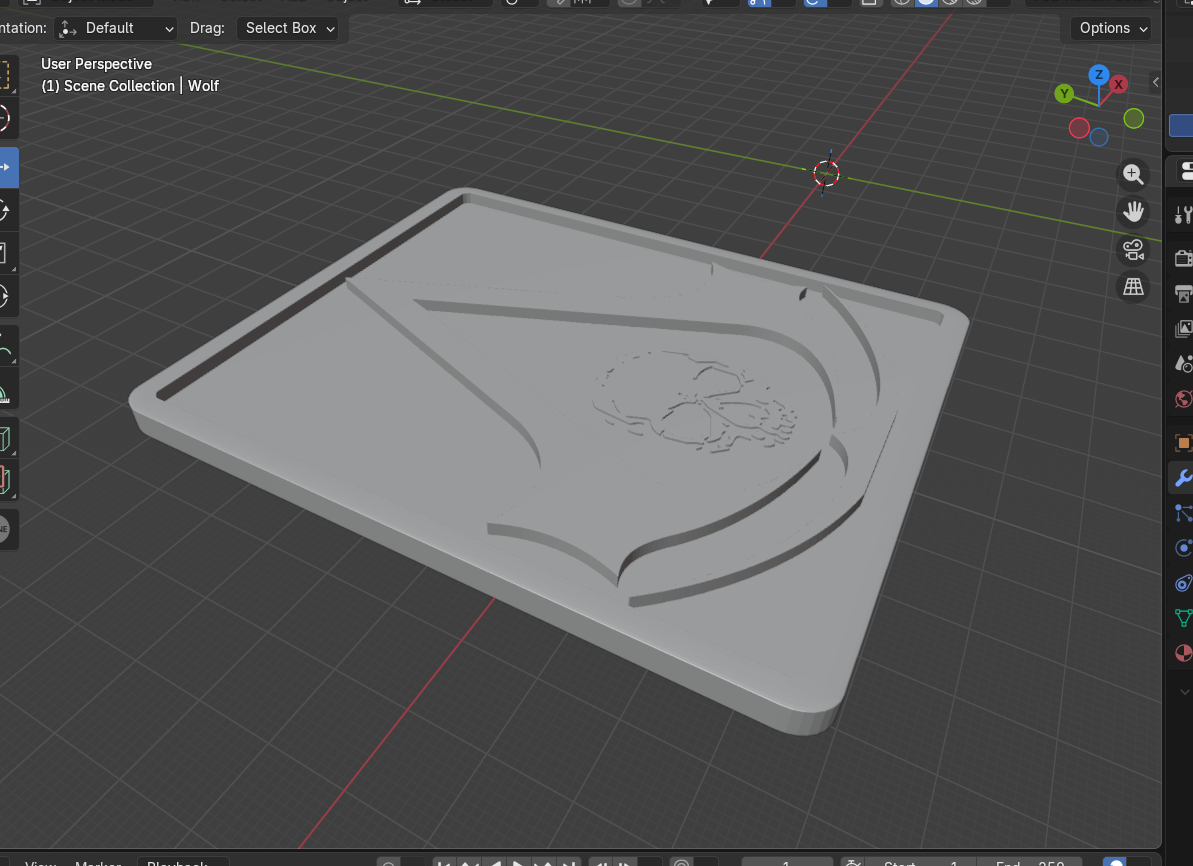The width and height of the screenshot is (1193, 866).
Task: Toggle the camera view button
Action: (x=1133, y=249)
